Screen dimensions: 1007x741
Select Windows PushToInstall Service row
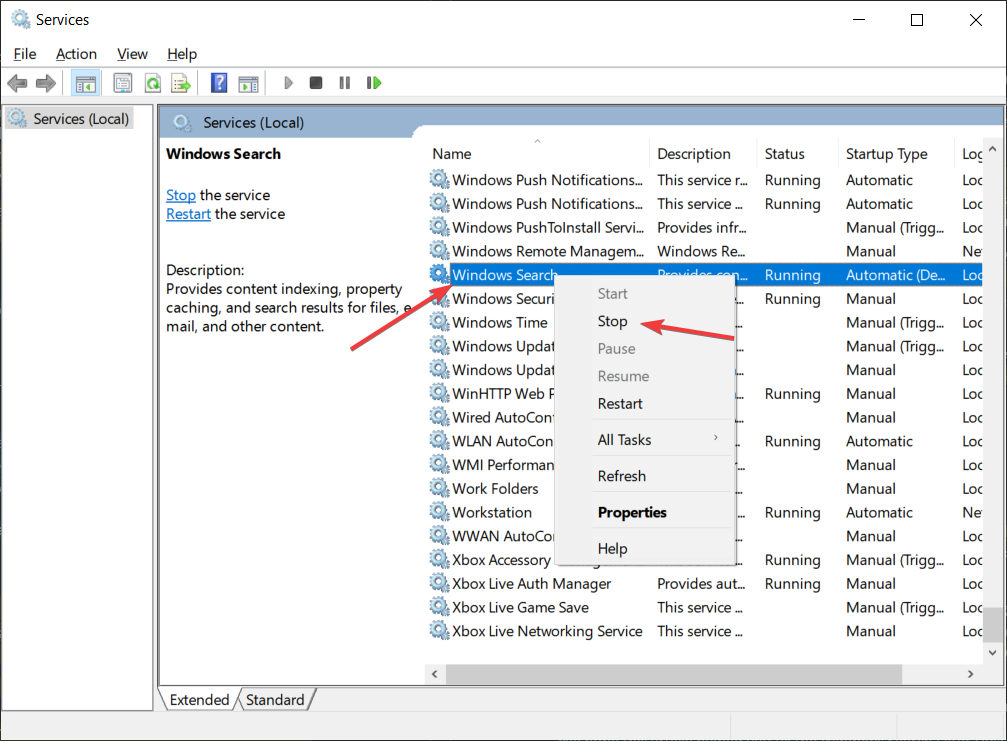pos(704,227)
